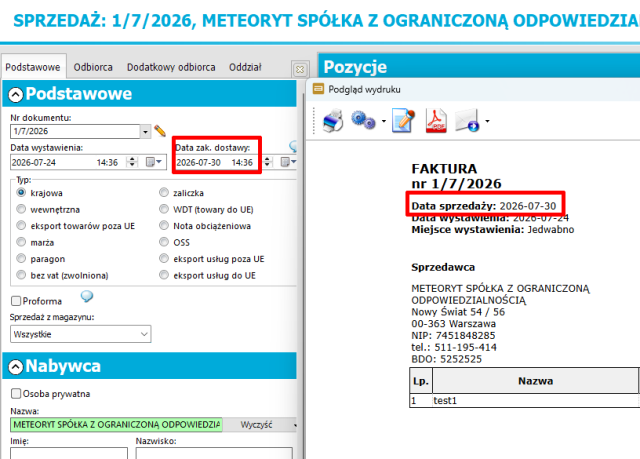Screen dimensions: 640x459
Task: Click the pencil icon next to Nr dokumentu
Action: (160, 131)
